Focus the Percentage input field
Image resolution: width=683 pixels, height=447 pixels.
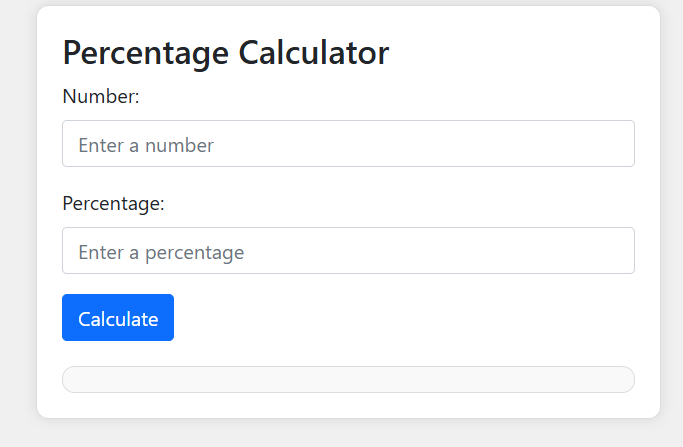click(348, 251)
